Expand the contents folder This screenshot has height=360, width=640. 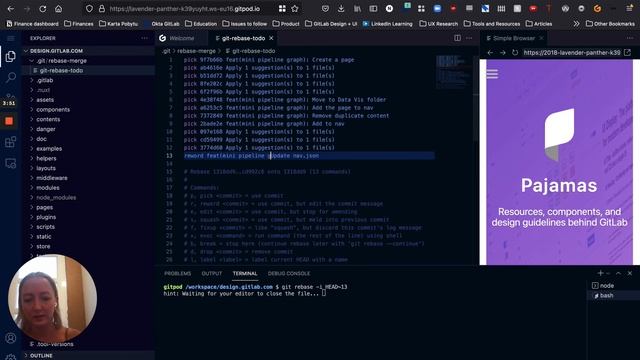point(48,120)
